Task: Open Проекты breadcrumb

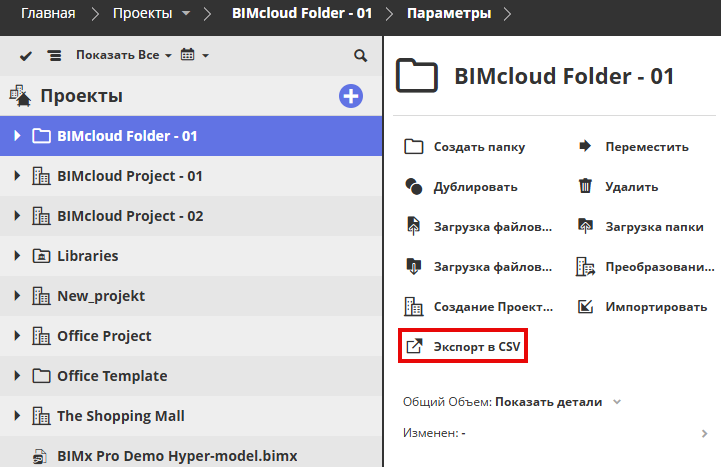Action: 143,13
